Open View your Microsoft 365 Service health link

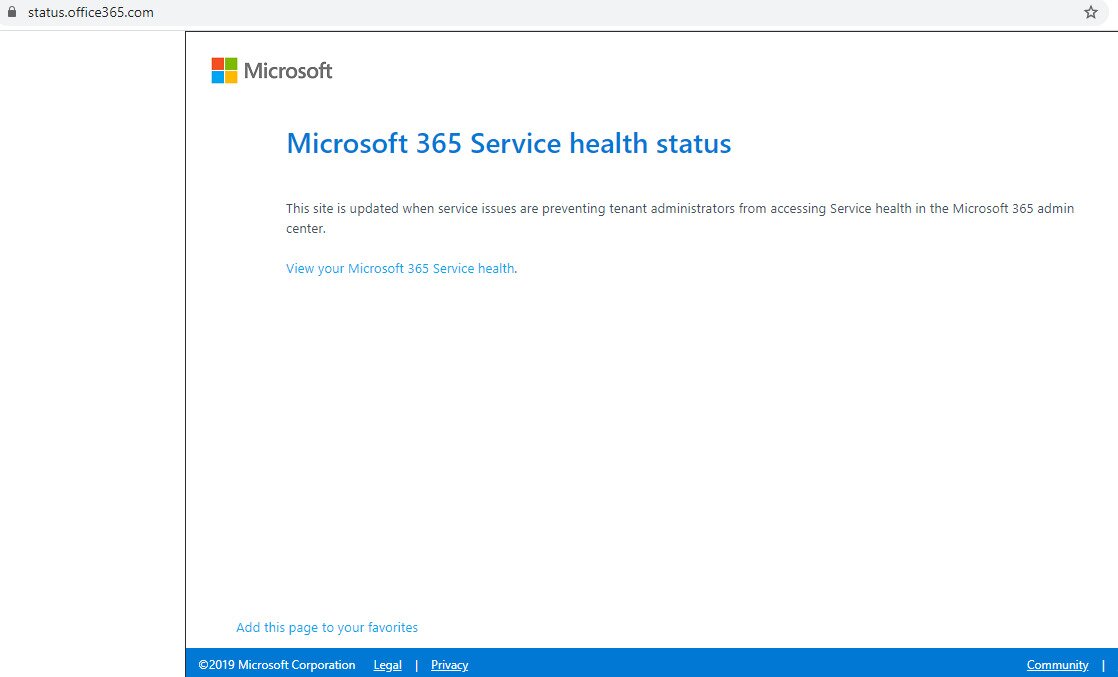(x=400, y=268)
